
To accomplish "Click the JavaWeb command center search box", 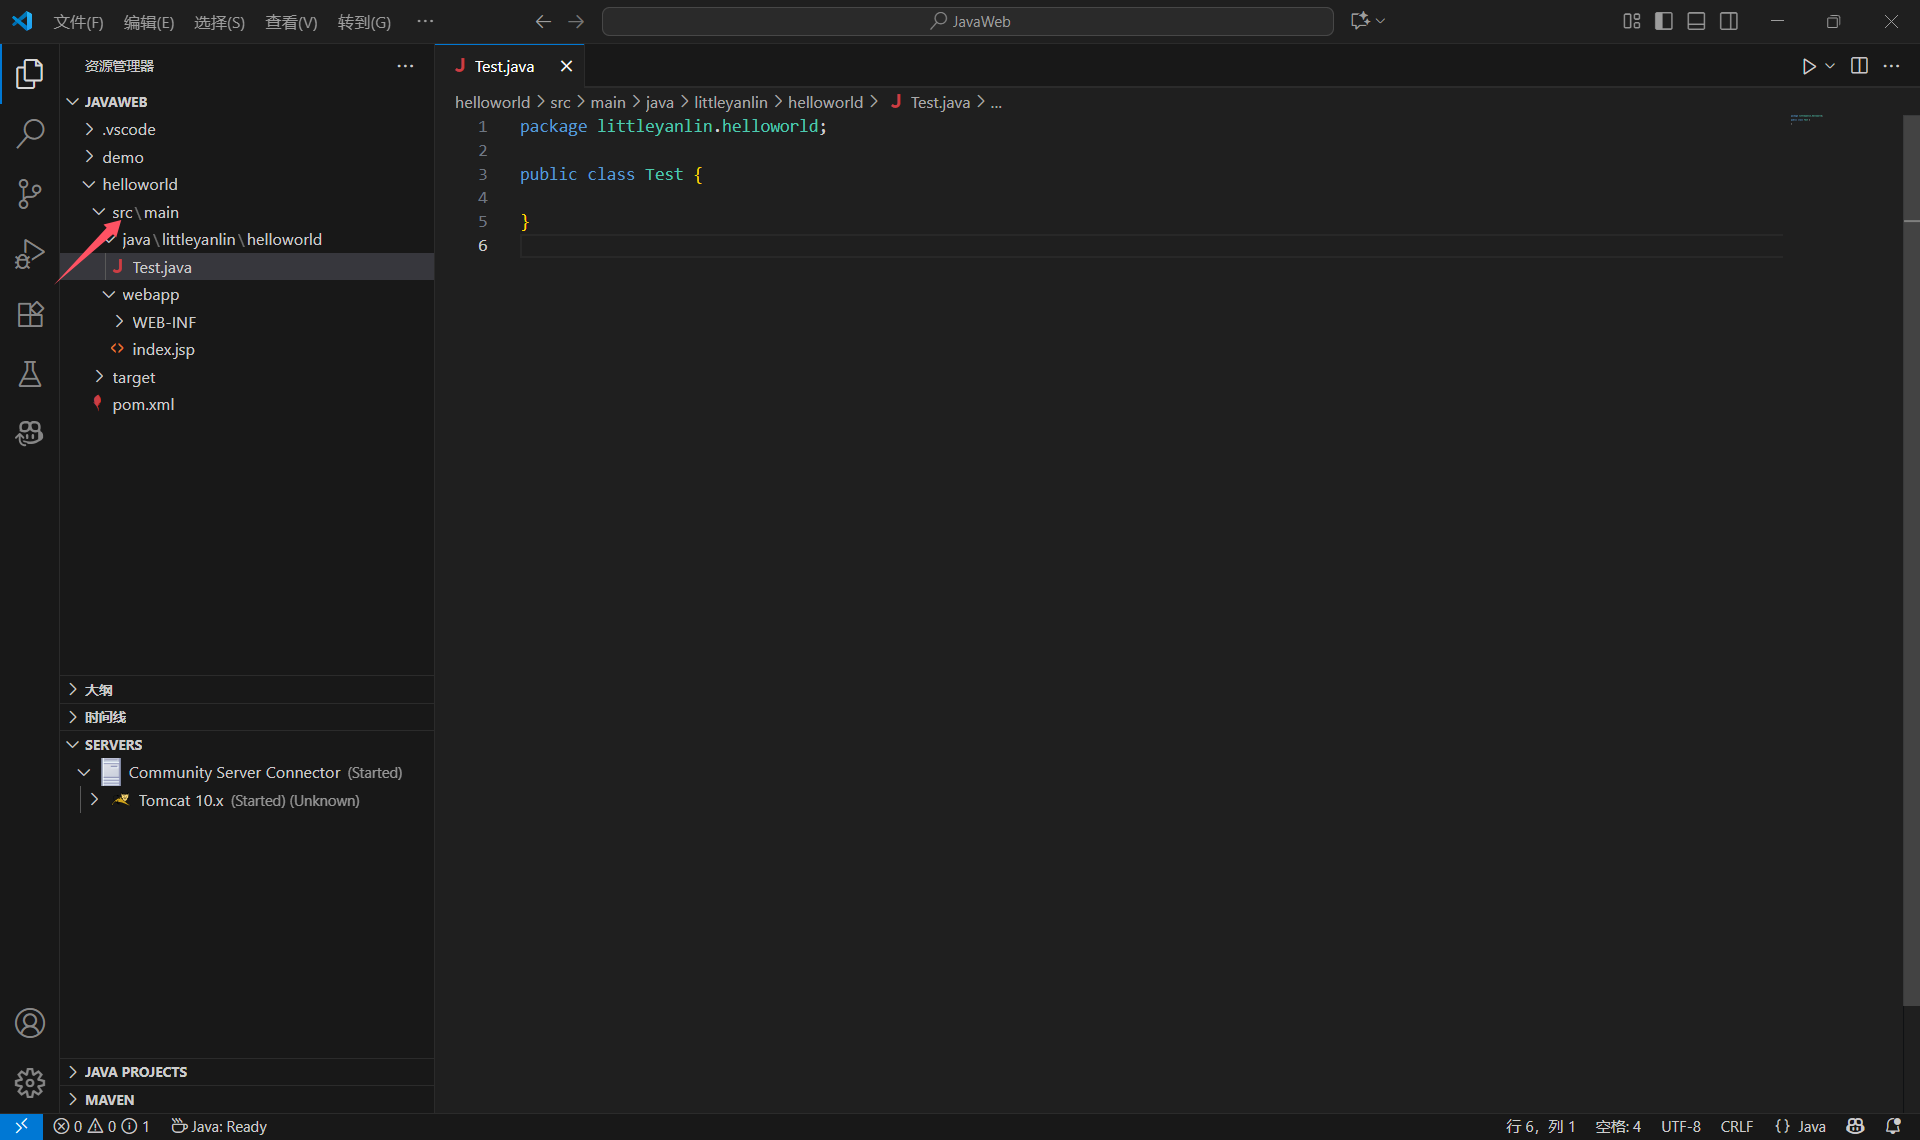I will 968,21.
